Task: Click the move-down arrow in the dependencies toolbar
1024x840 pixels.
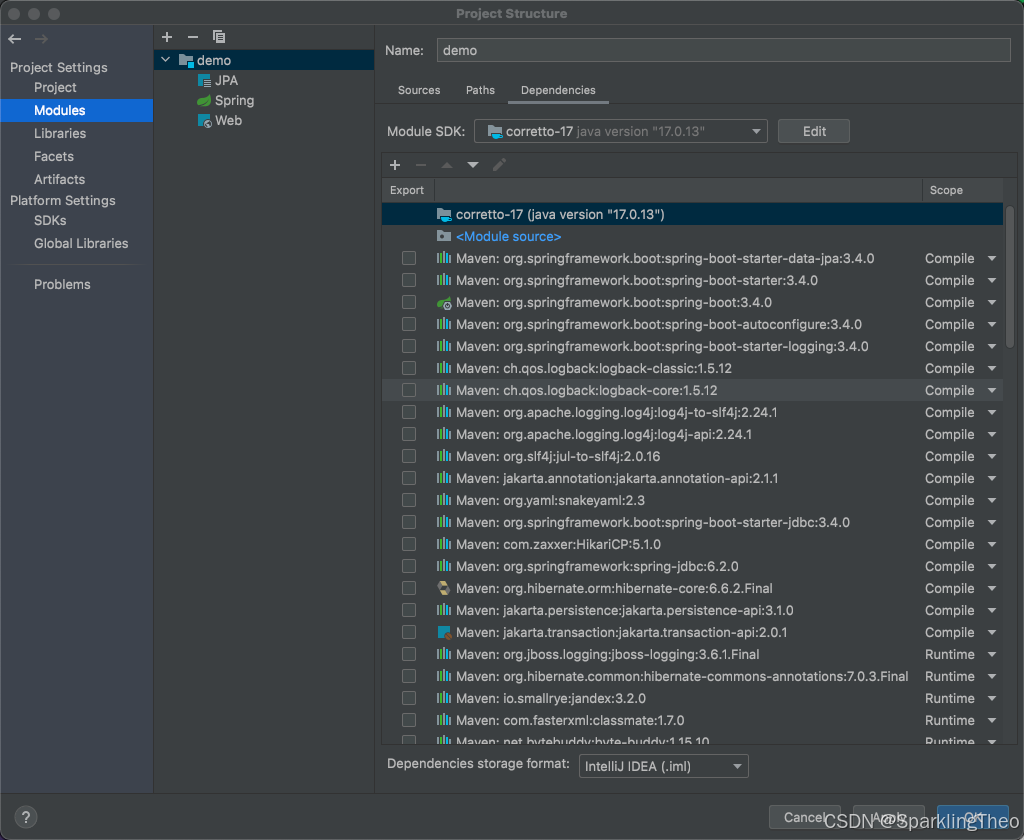Action: click(x=472, y=165)
